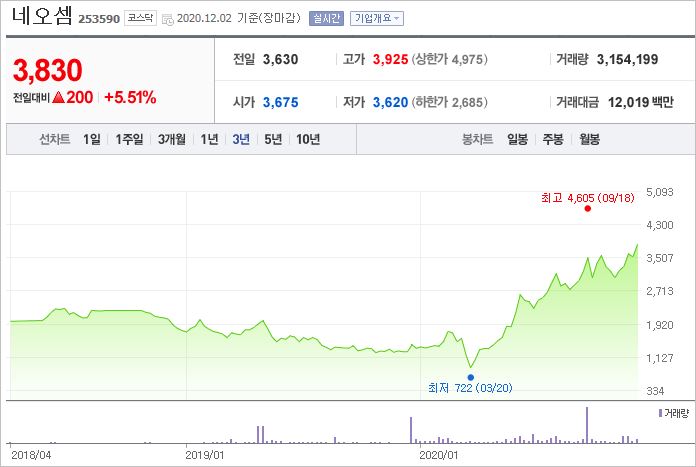
Task: Click the stock code 253590
Action: point(99,19)
